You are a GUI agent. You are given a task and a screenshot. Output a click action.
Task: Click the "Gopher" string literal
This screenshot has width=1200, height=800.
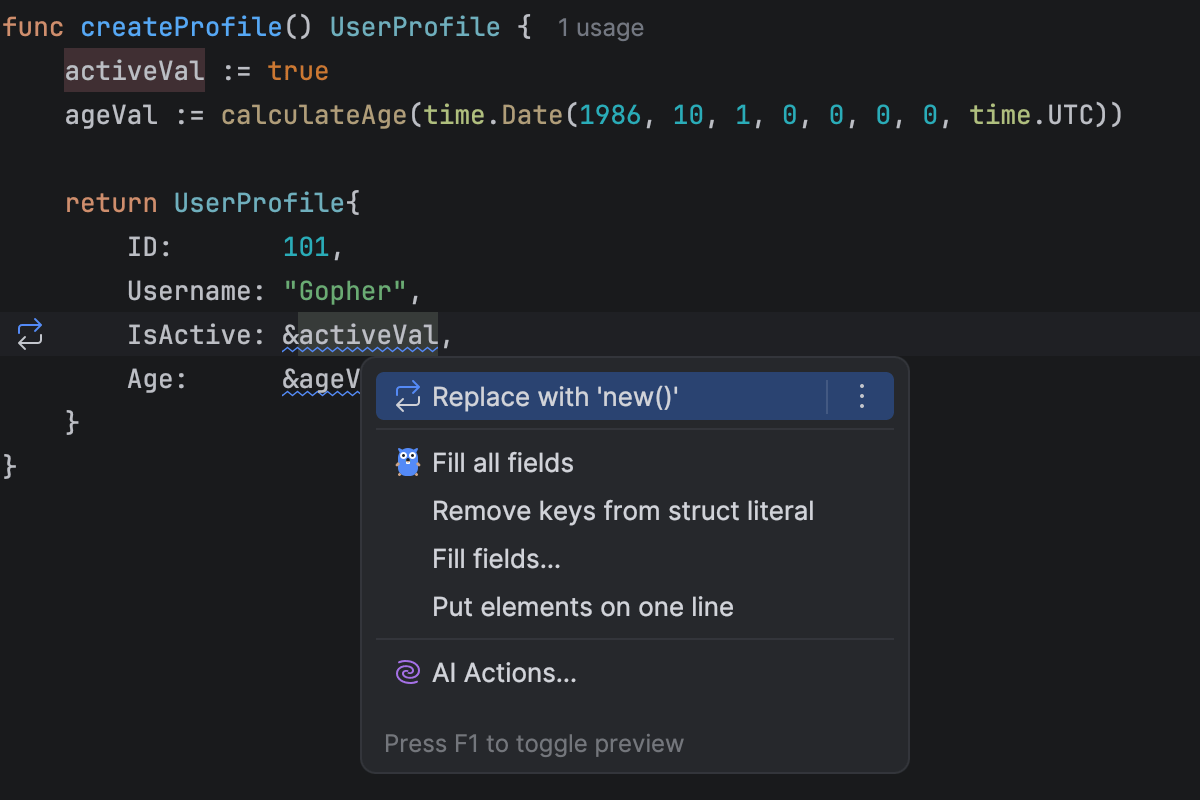point(346,291)
